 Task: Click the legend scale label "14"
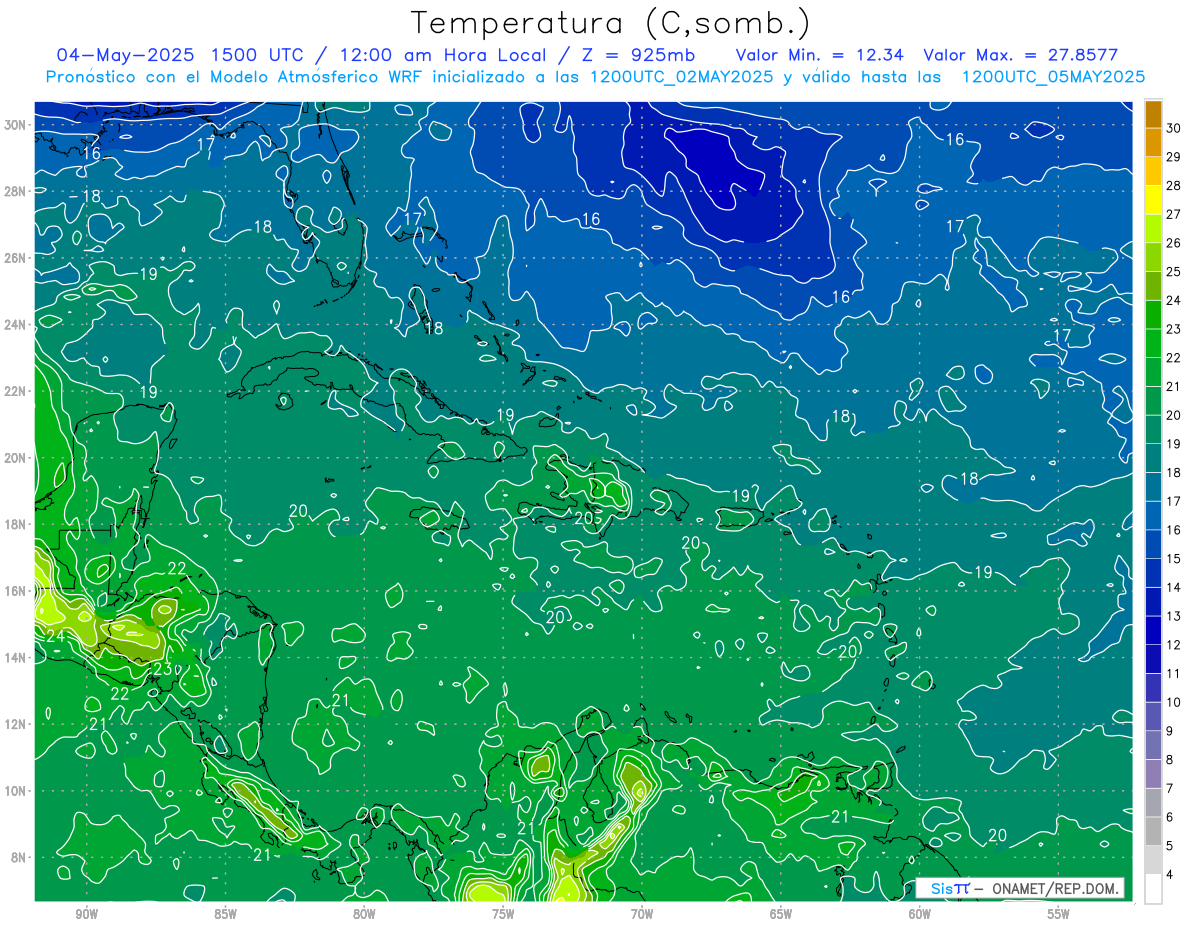coord(1174,587)
